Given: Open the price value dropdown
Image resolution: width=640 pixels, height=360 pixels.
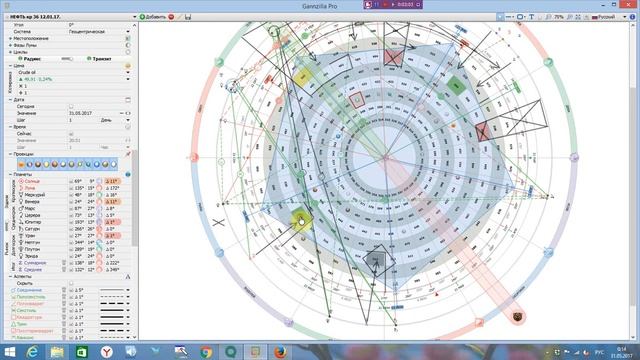Looking at the screenshot, I should (128, 79).
